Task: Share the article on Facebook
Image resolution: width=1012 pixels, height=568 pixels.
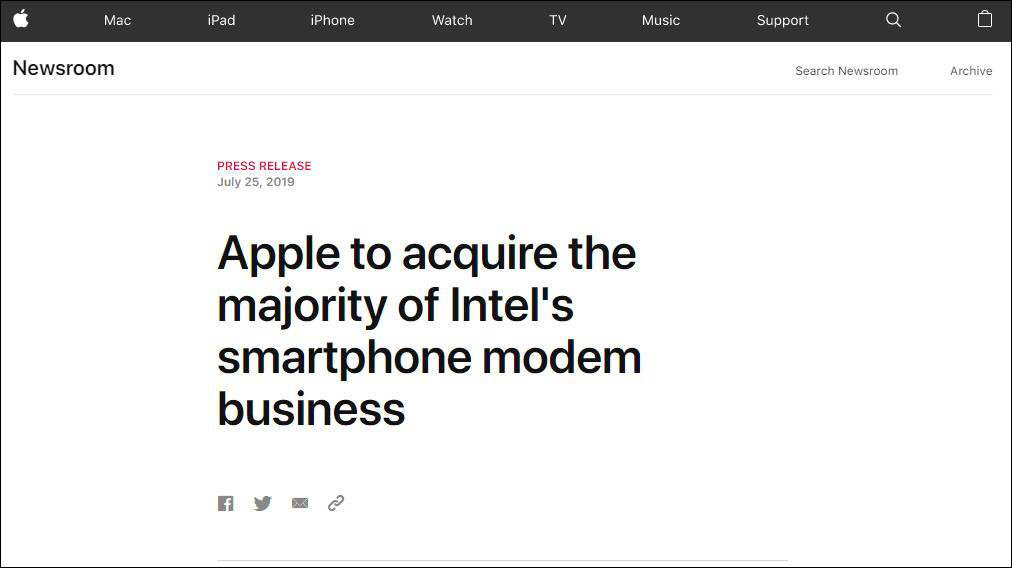Action: [226, 503]
